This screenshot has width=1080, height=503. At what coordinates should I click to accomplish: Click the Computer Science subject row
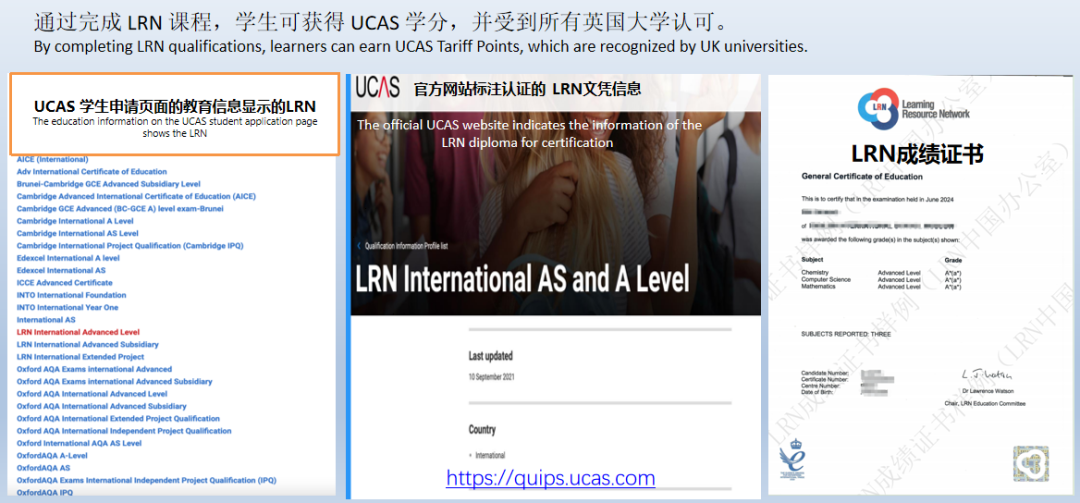tap(882, 280)
